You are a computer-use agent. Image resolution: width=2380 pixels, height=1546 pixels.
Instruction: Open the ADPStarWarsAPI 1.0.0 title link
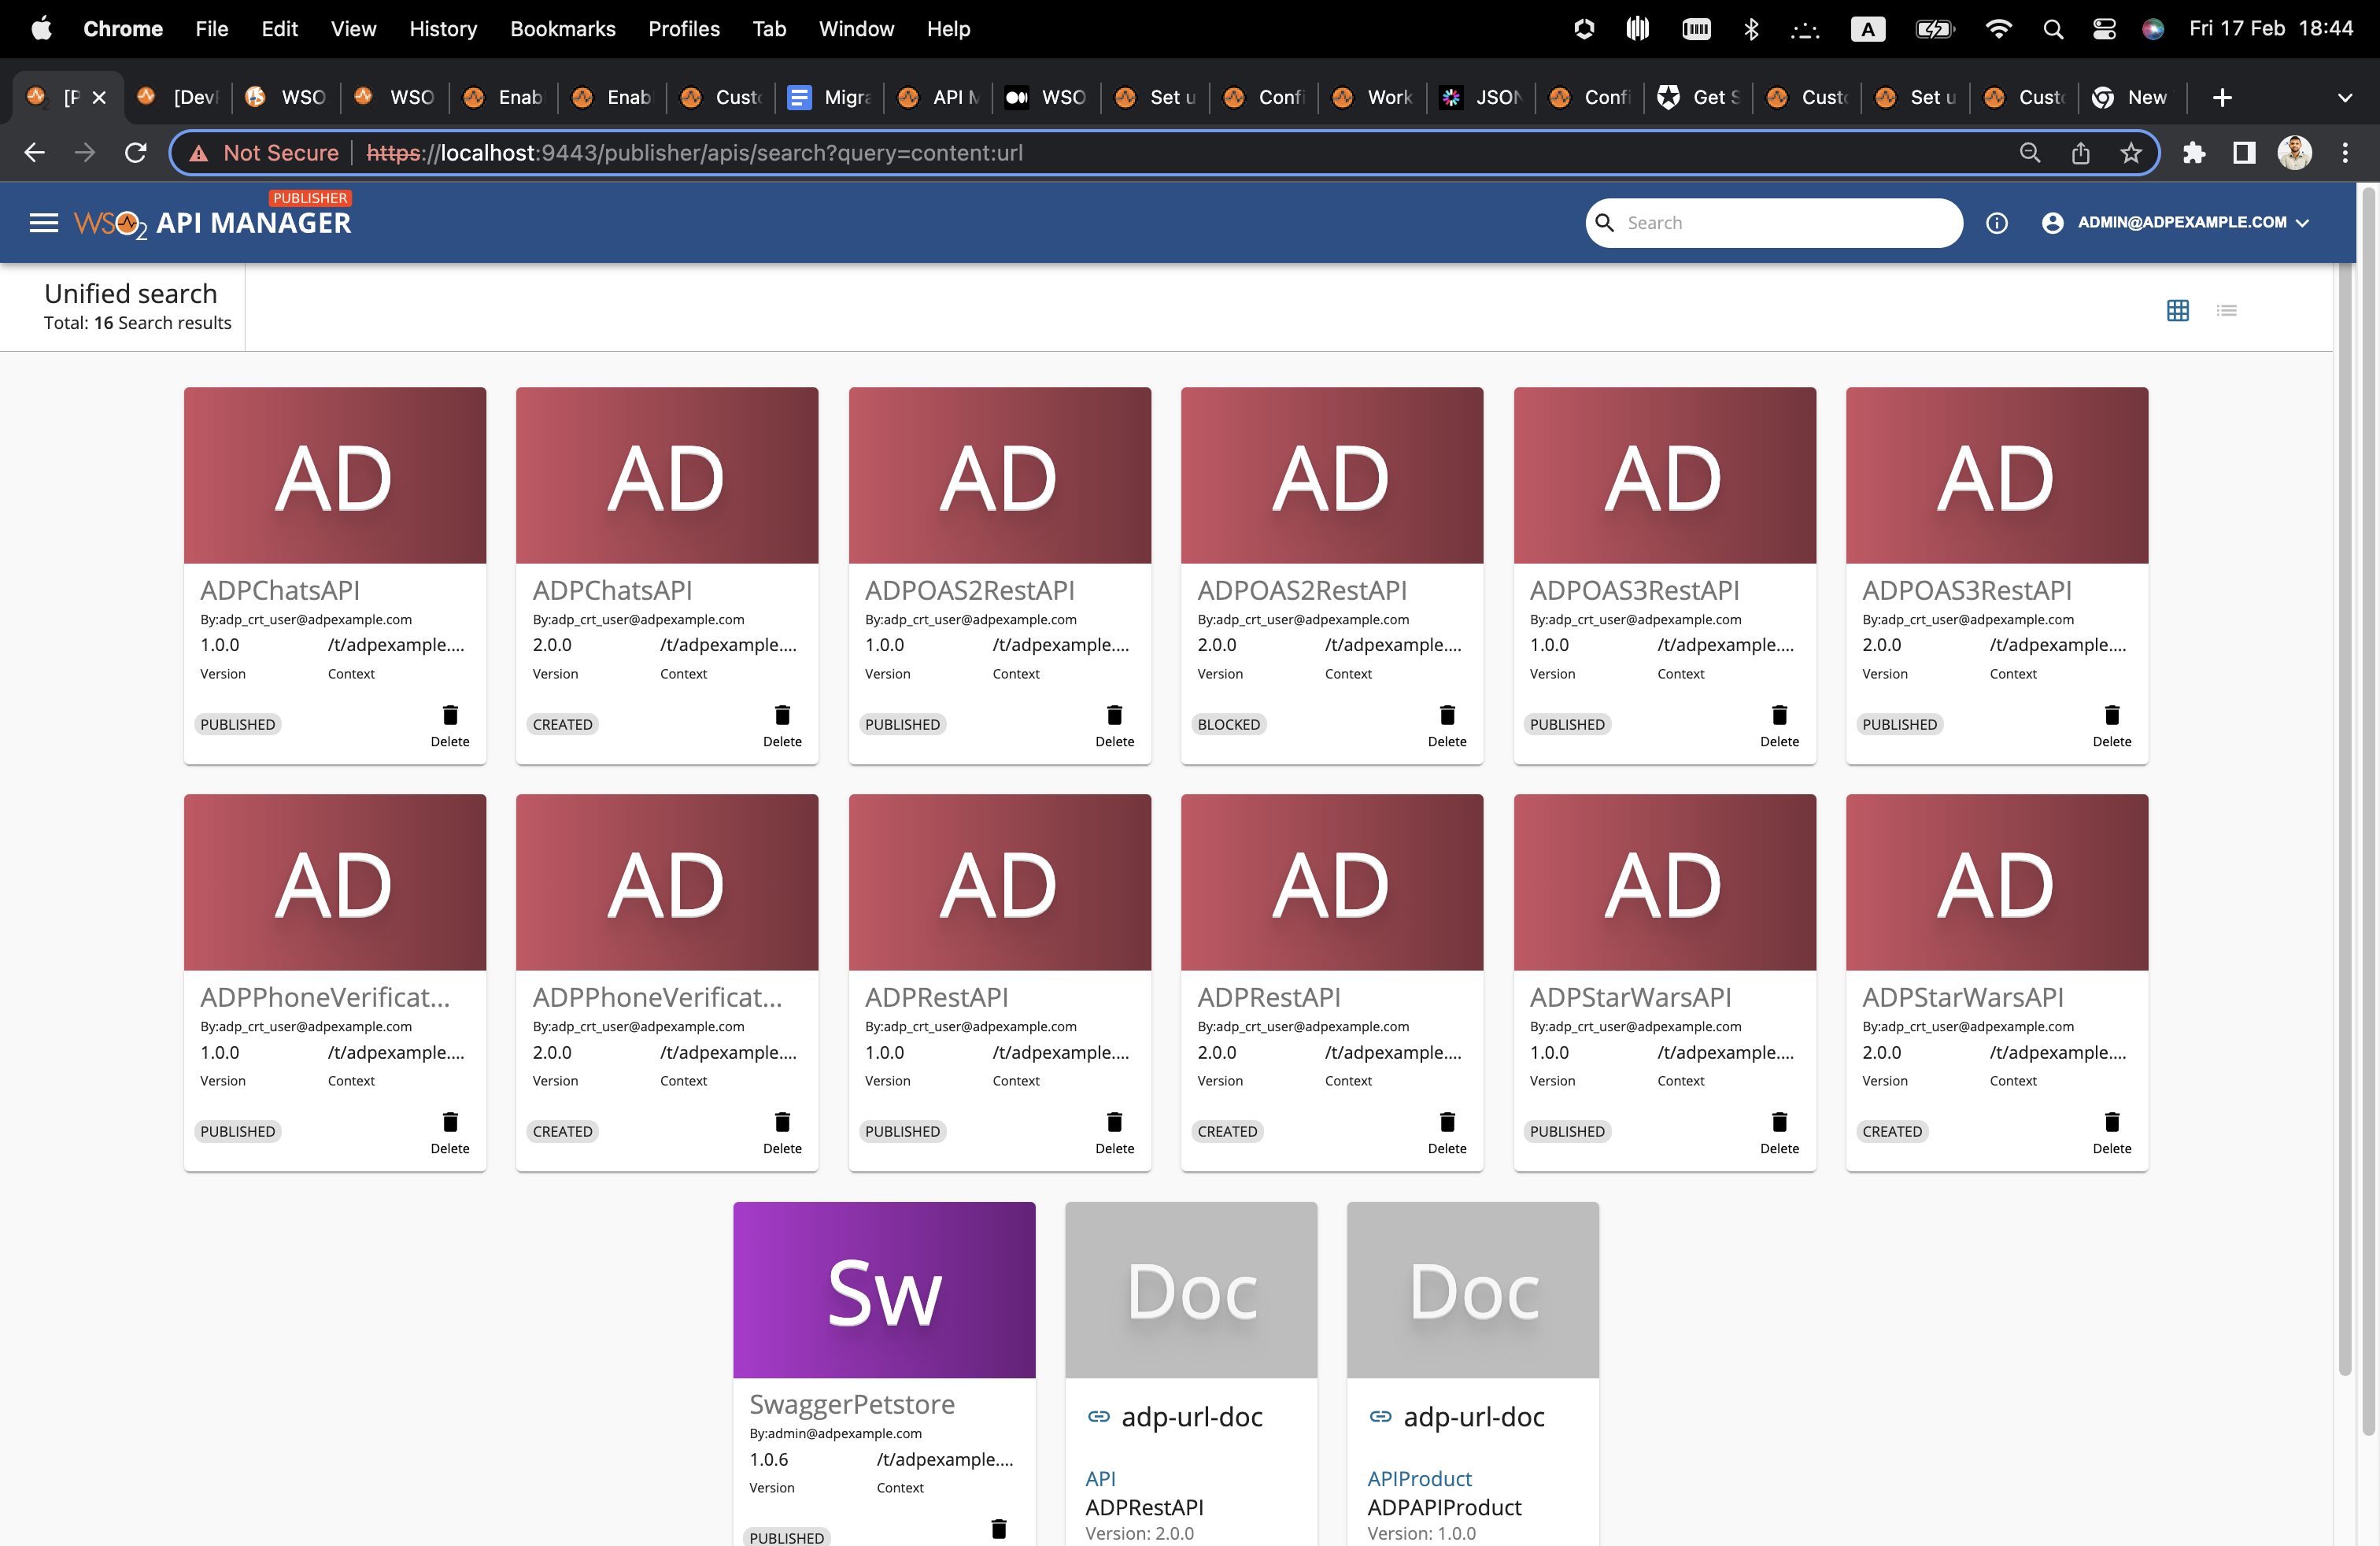click(x=1630, y=997)
